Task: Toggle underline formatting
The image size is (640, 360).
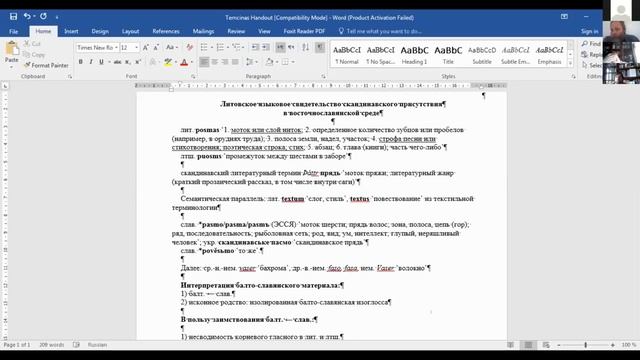Action: click(x=101, y=62)
